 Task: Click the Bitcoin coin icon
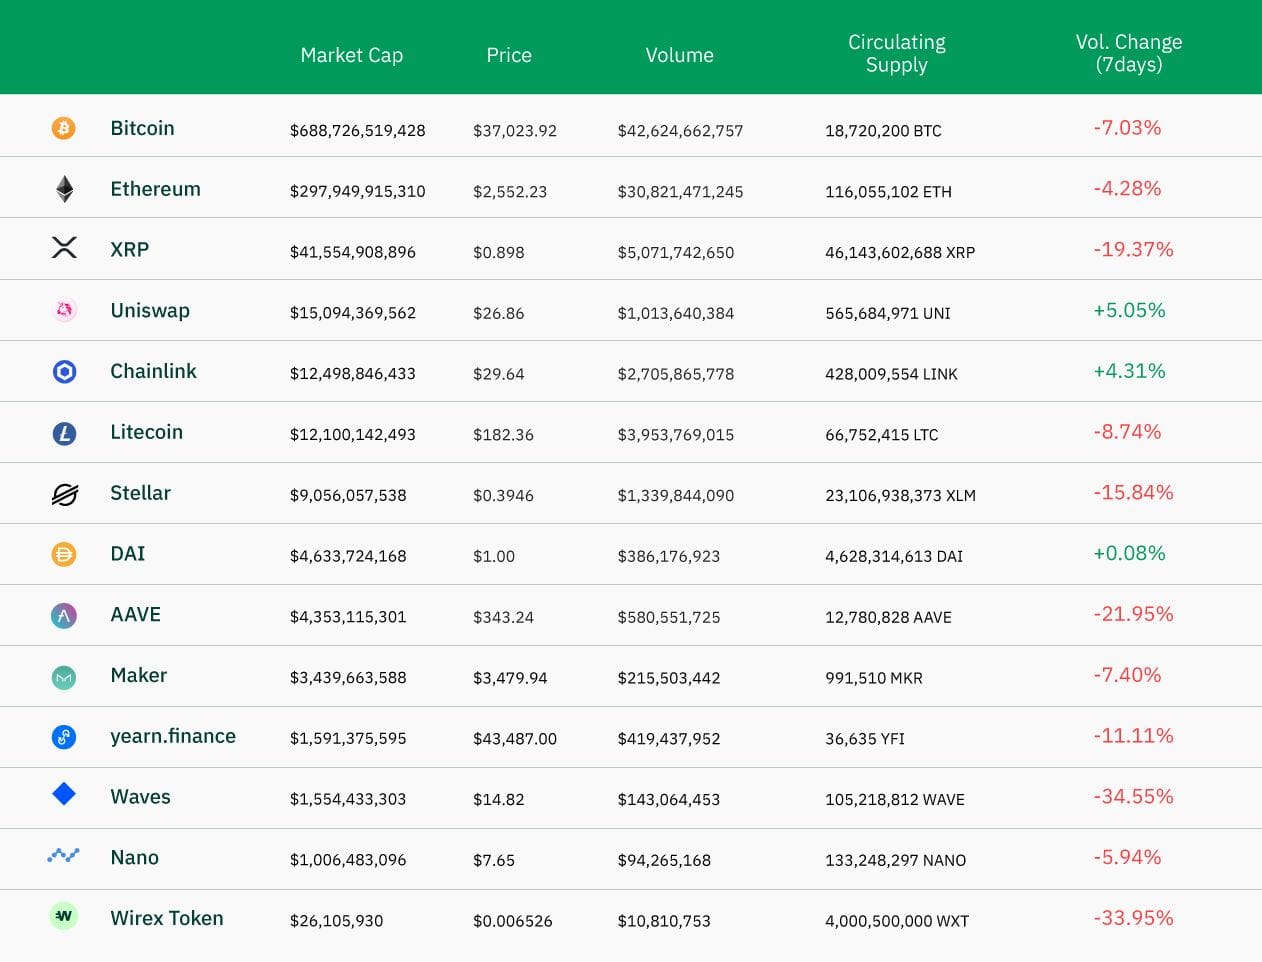(64, 128)
